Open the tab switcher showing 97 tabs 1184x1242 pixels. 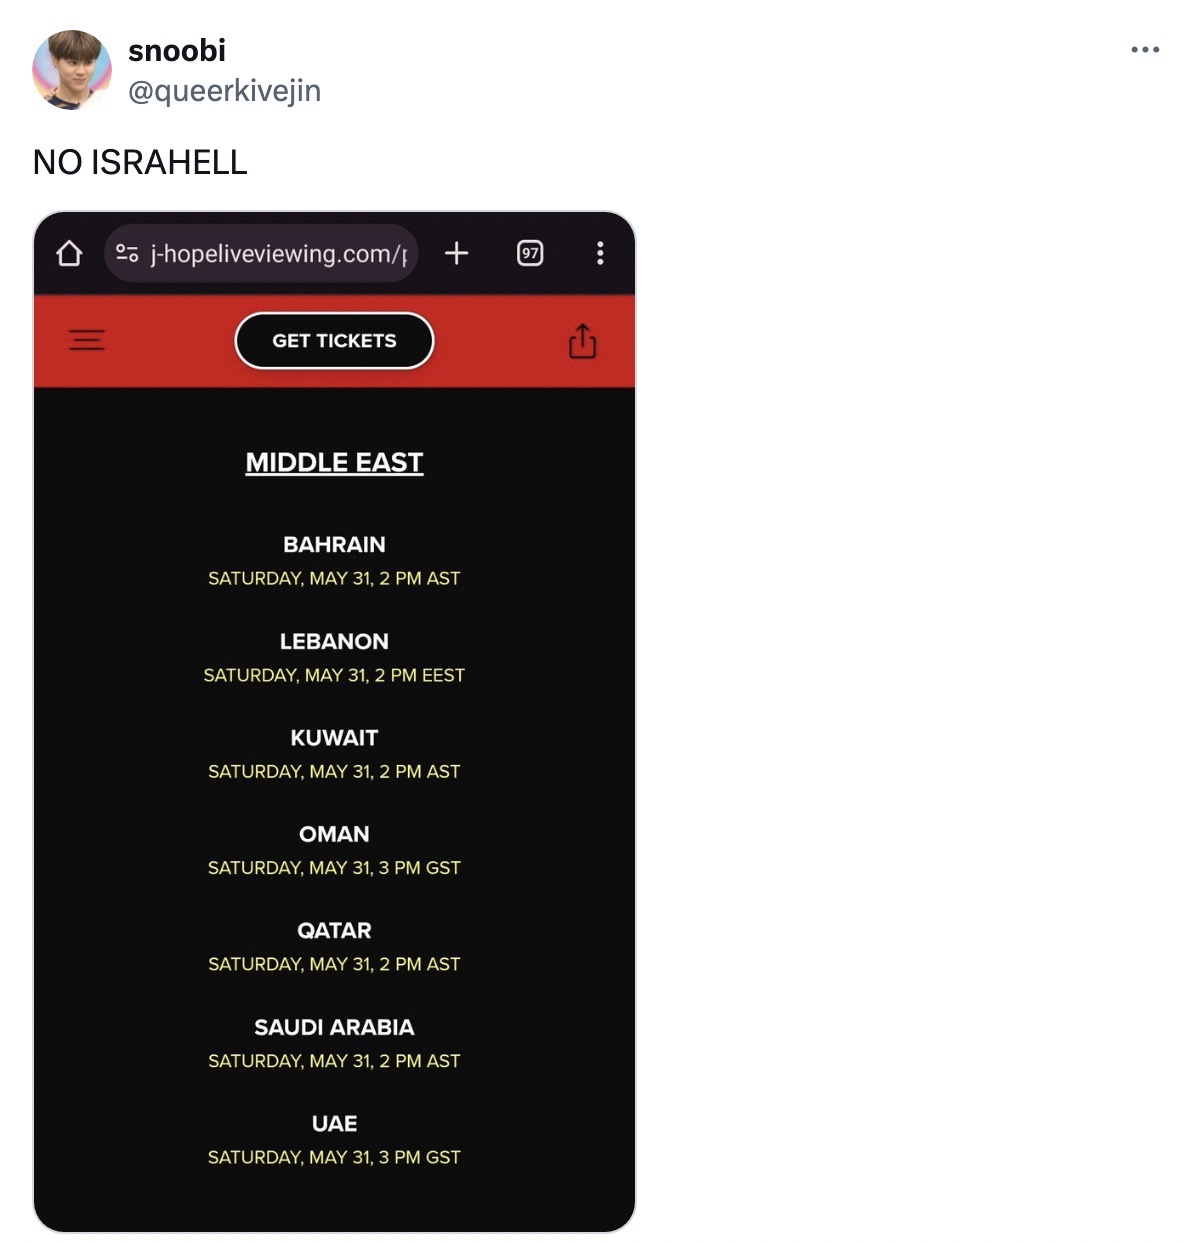pyautogui.click(x=530, y=254)
